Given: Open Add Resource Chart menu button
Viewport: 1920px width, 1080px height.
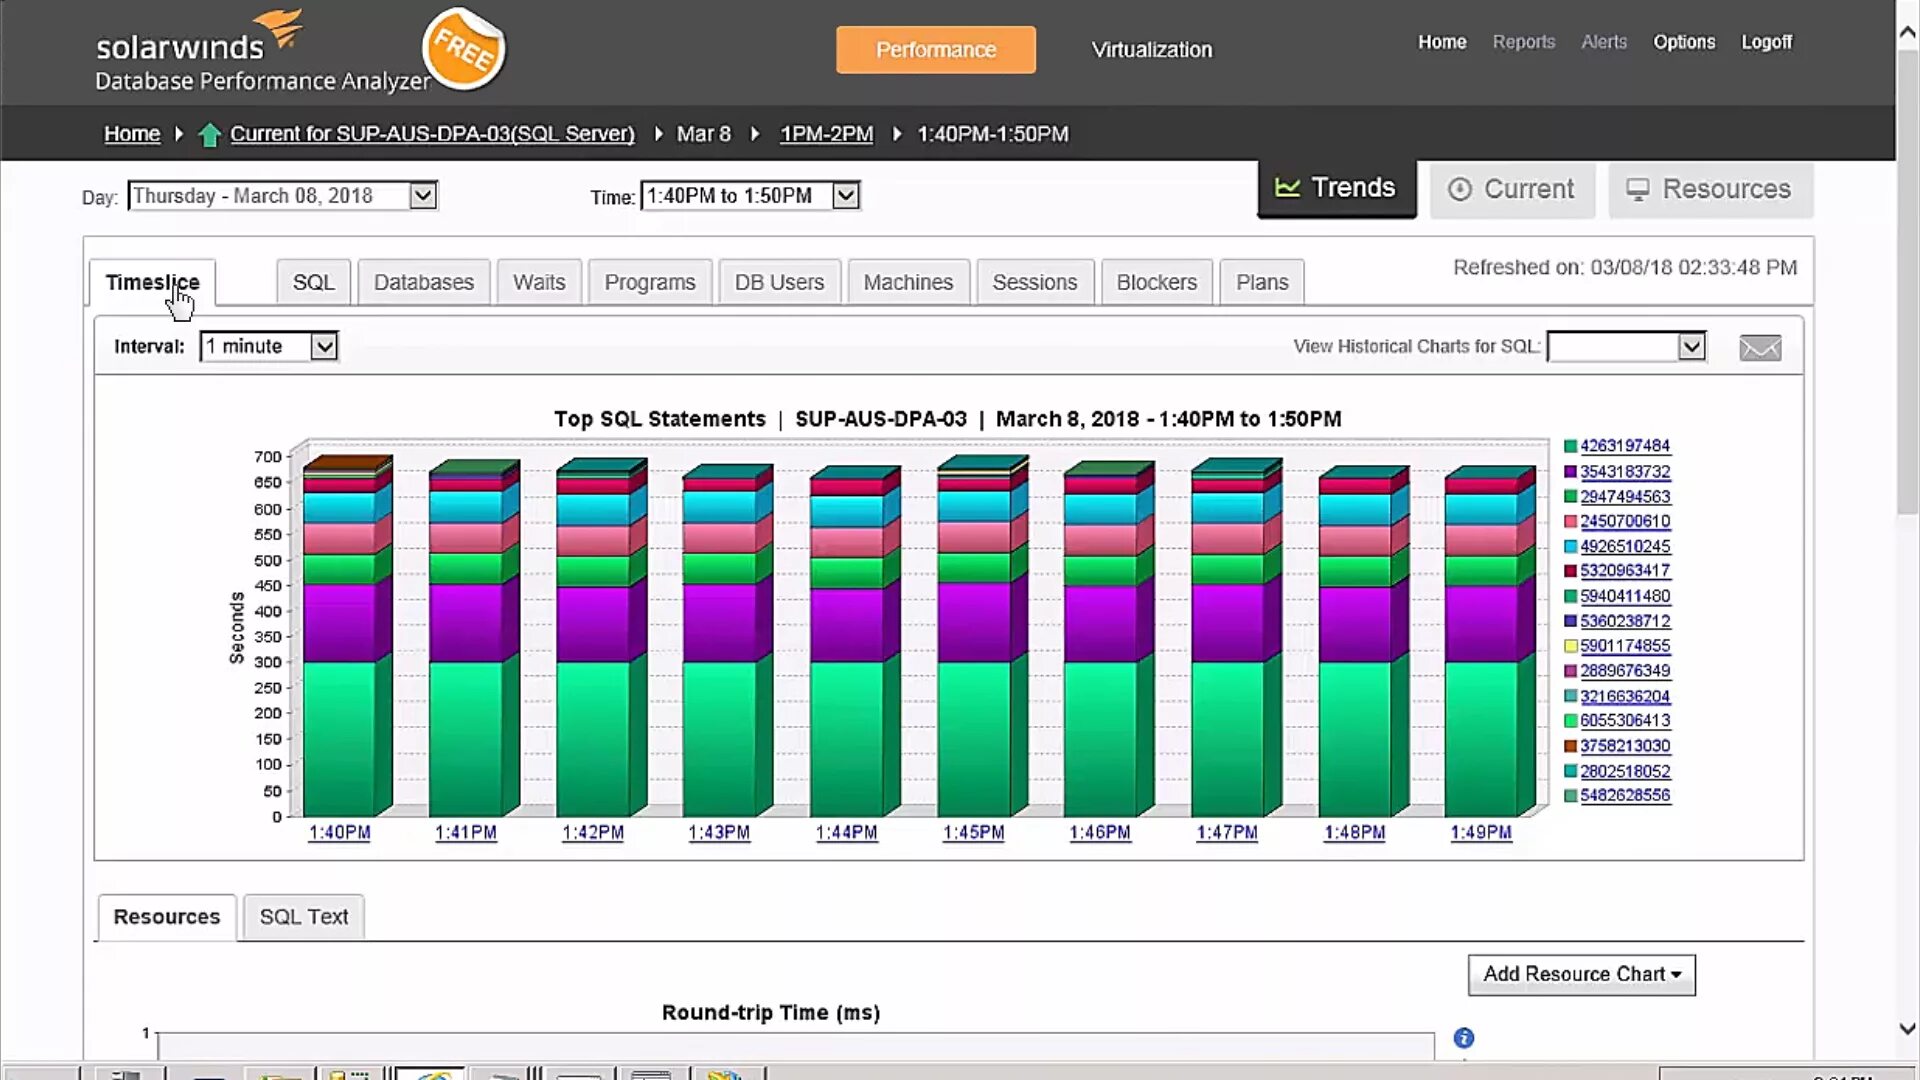Looking at the screenshot, I should (1581, 974).
